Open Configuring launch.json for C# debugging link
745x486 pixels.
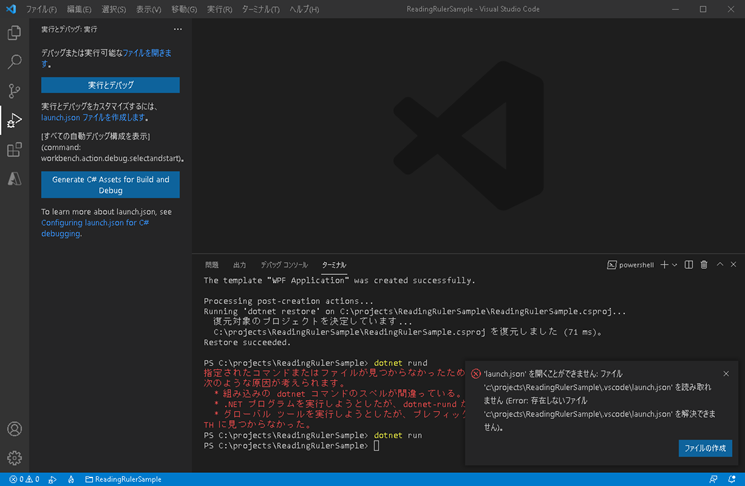95,228
